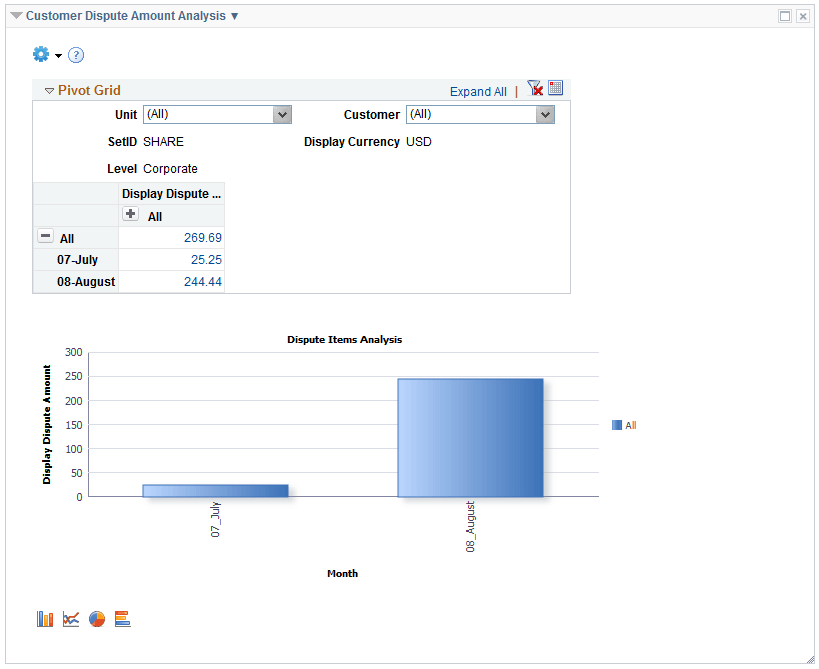Click the 08_August bar in the chart
819x669 pixels.
pos(470,435)
